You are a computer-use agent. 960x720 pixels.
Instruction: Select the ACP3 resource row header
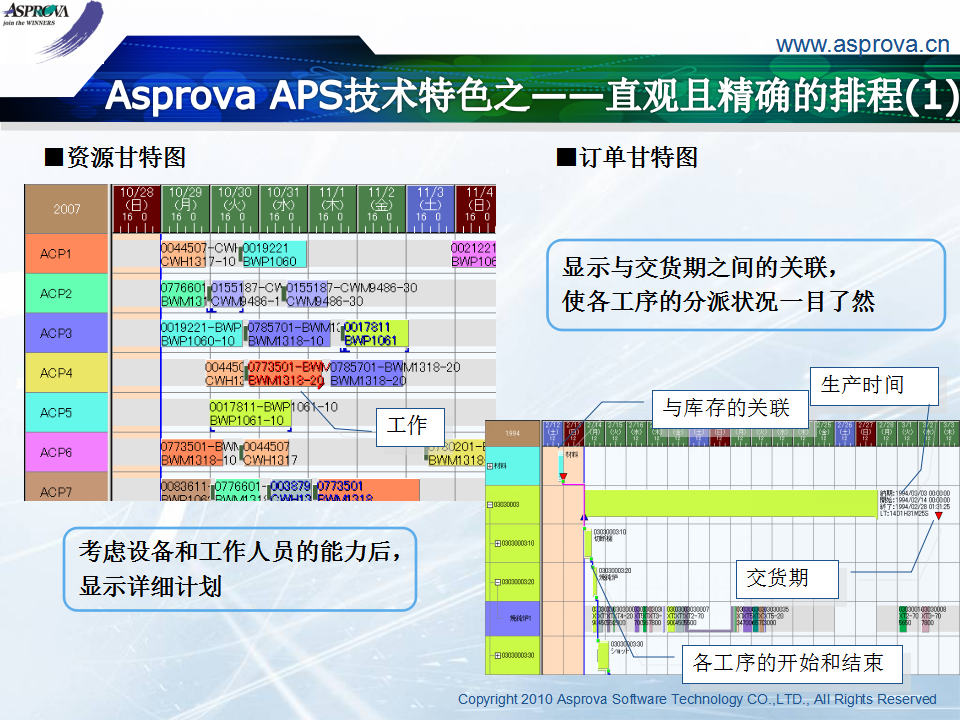click(66, 333)
